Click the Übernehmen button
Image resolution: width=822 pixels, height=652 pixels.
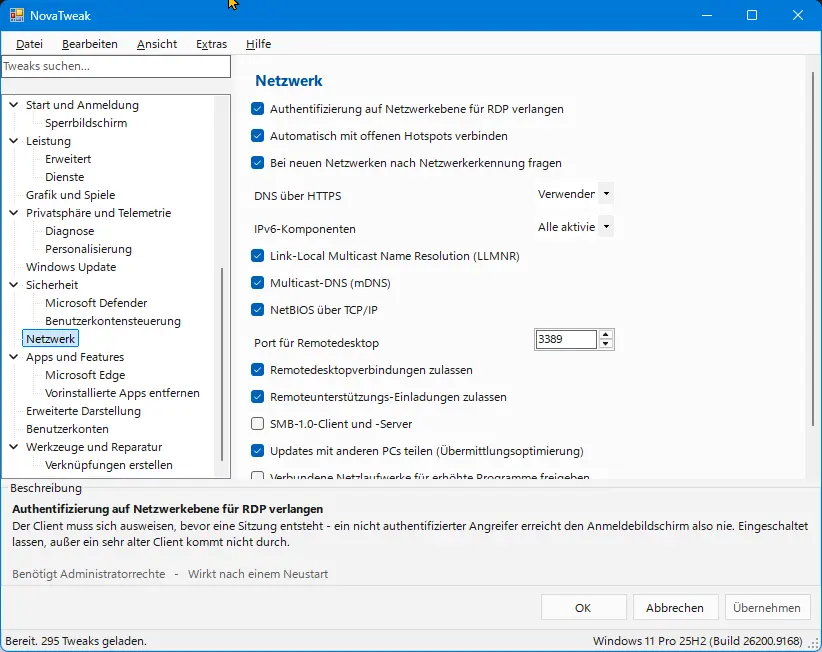tap(767, 607)
